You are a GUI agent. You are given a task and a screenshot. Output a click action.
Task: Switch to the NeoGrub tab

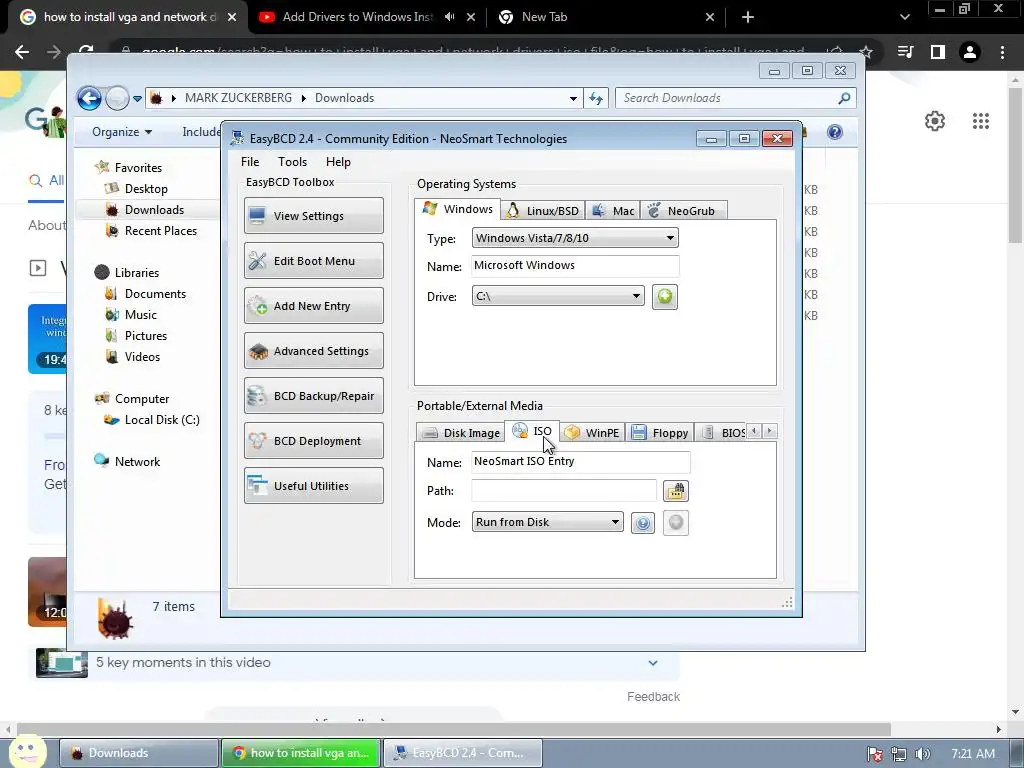point(683,211)
